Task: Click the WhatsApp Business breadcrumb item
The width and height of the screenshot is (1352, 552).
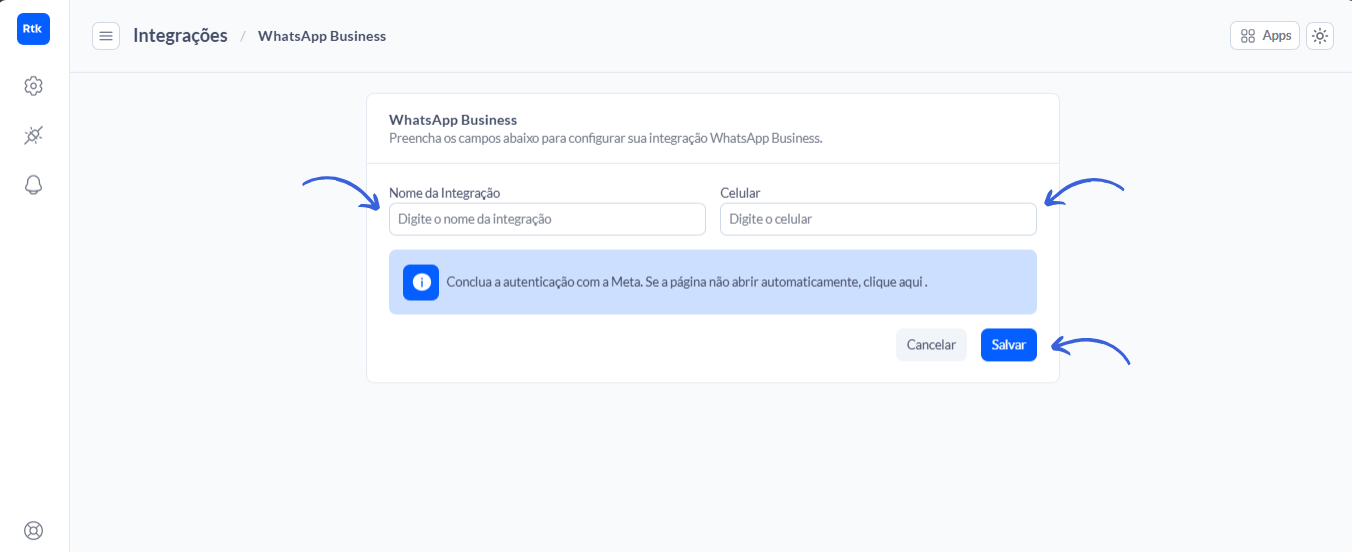Action: (322, 36)
